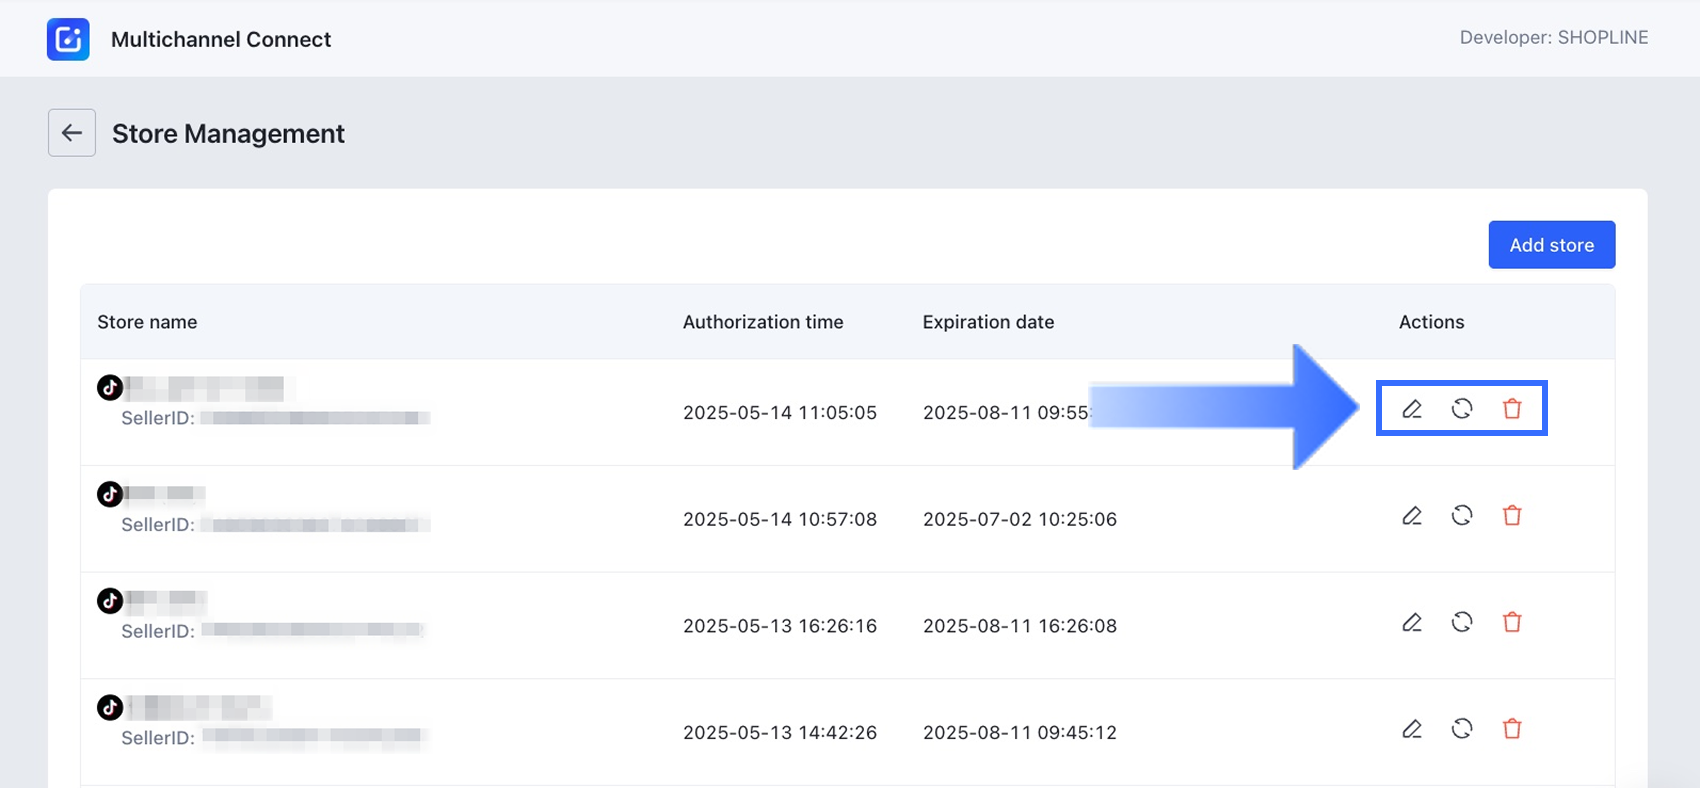This screenshot has width=1700, height=788.
Task: Refresh the store authorized 2025-05-13 16:26:16
Action: tap(1462, 623)
